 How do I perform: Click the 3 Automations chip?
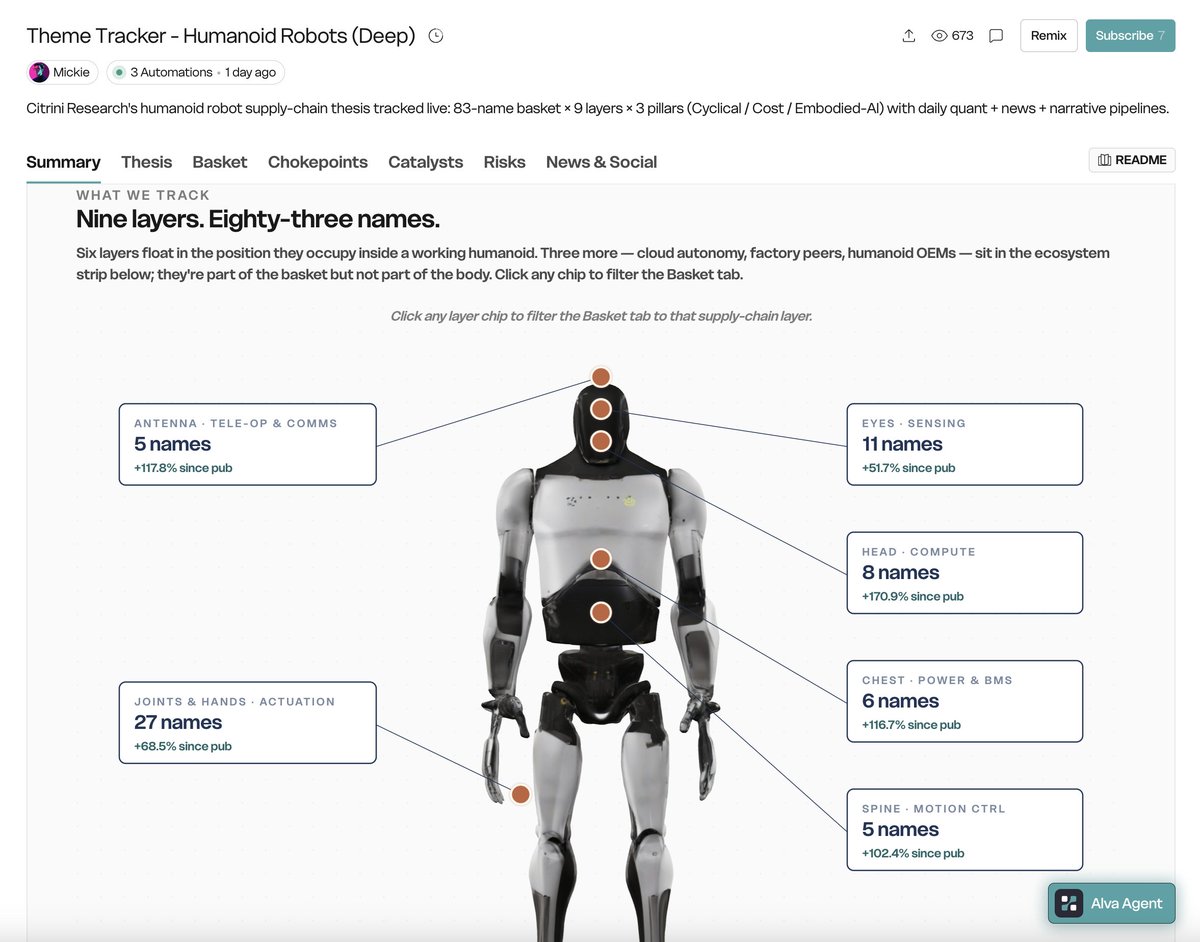click(196, 72)
